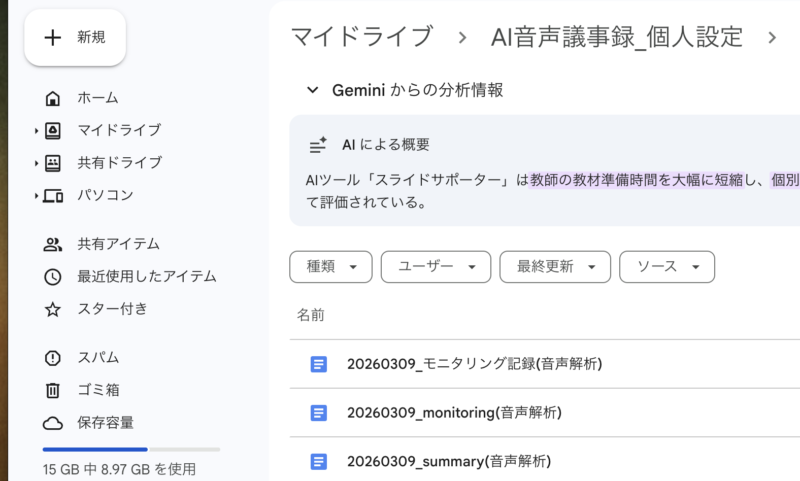Click the 20260309_summary document icon
Image resolution: width=800 pixels, height=481 pixels.
(x=319, y=461)
